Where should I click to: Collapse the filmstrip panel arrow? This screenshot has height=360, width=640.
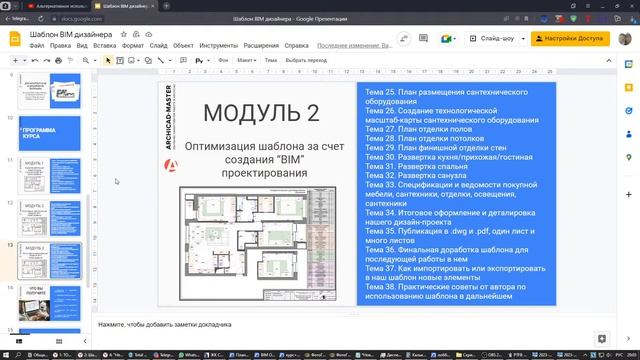pyautogui.click(x=85, y=341)
